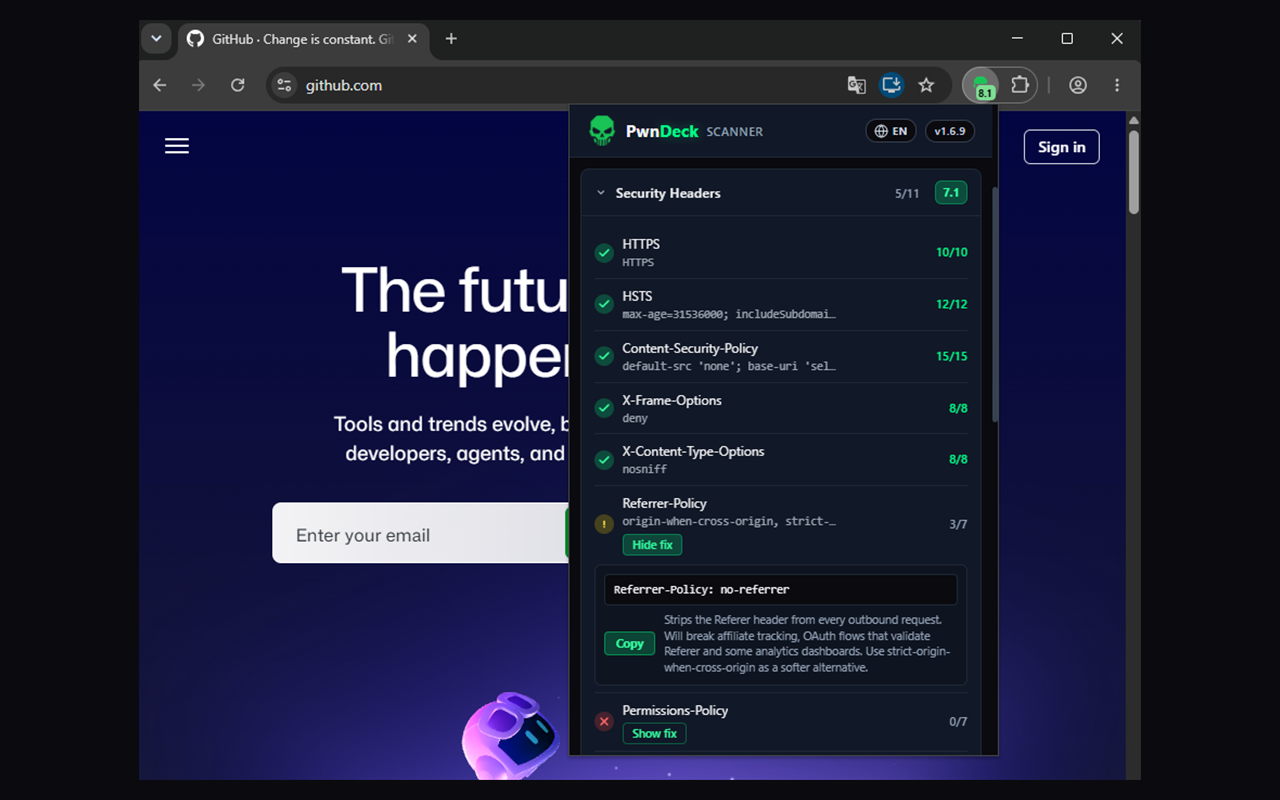The height and width of the screenshot is (800, 1280).
Task: Click the GitHub mascot illustration
Action: pos(510,737)
